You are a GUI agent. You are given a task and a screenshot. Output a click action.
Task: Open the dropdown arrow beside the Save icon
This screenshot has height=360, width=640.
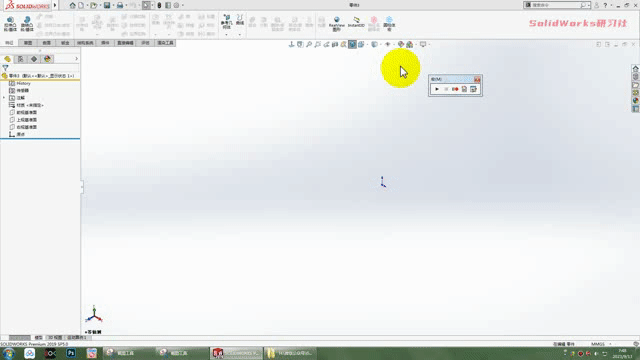coord(113,5)
